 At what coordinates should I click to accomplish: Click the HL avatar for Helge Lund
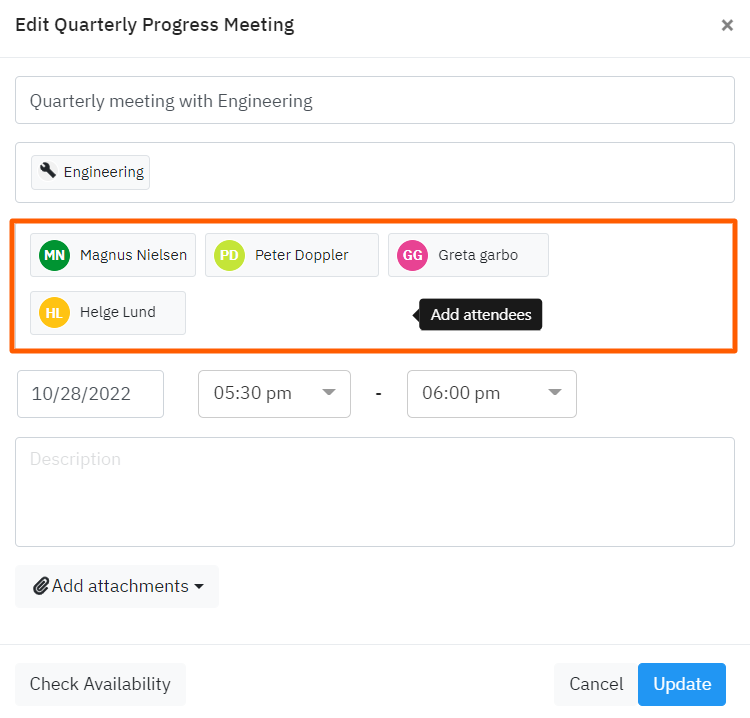(54, 312)
